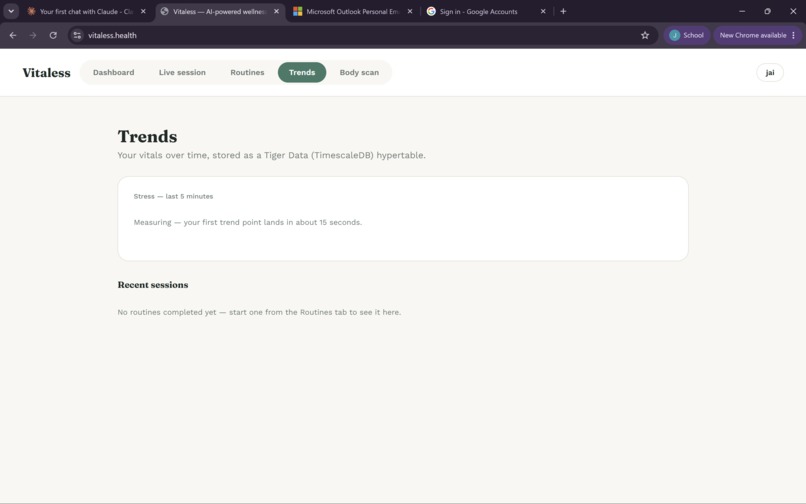Close the Microsoft Outlook tab

[410, 11]
